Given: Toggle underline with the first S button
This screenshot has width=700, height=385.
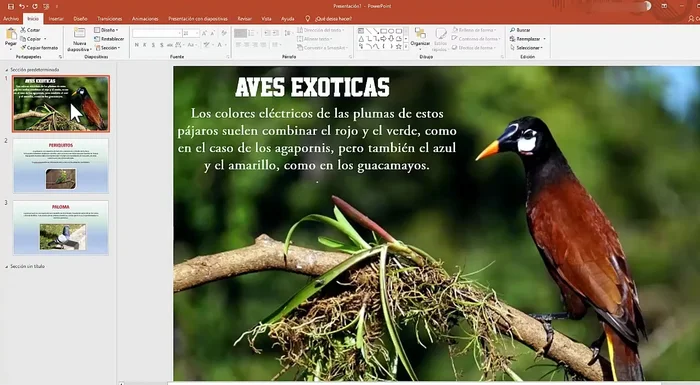Looking at the screenshot, I should point(153,45).
